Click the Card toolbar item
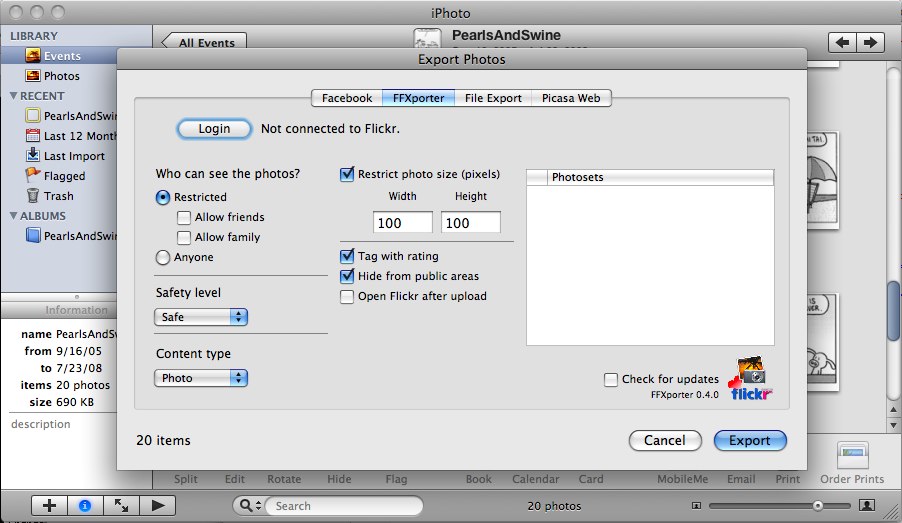This screenshot has height=523, width=902. tap(591, 479)
